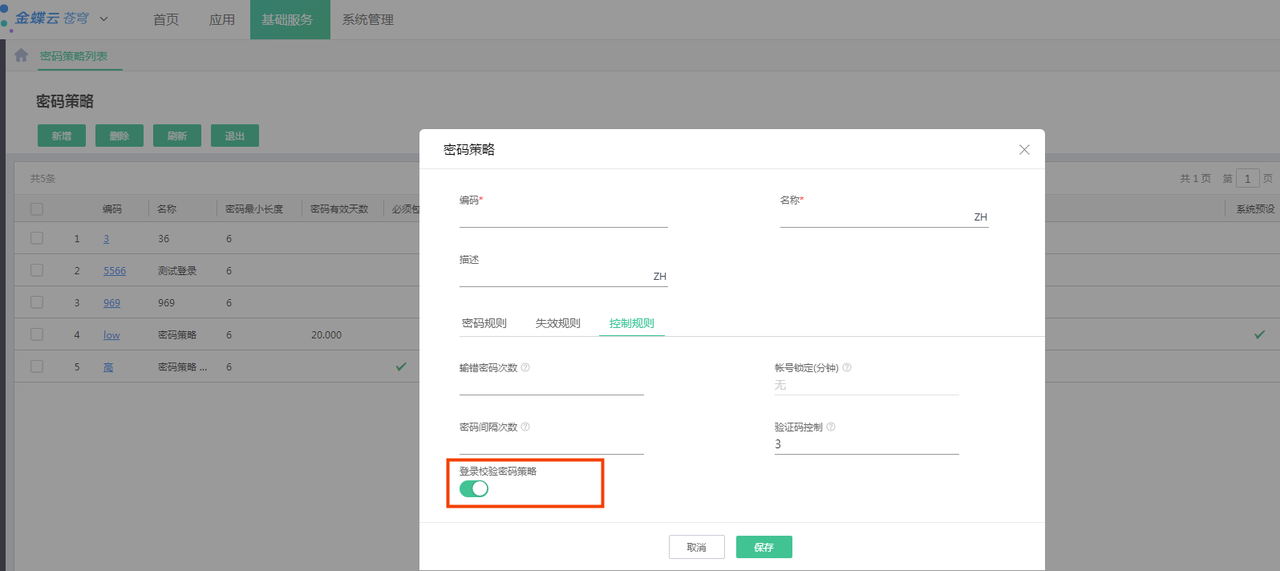Open the 应用 menu
Screen dimensions: 1280x571
222,19
